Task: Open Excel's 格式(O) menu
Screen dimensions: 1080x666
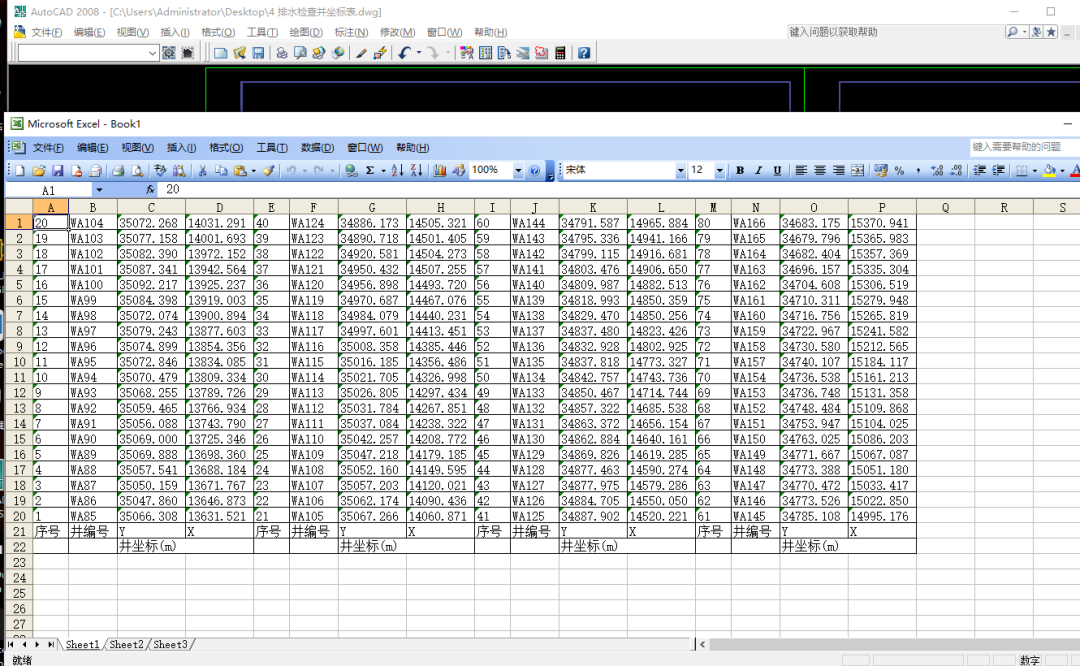Action: point(226,147)
